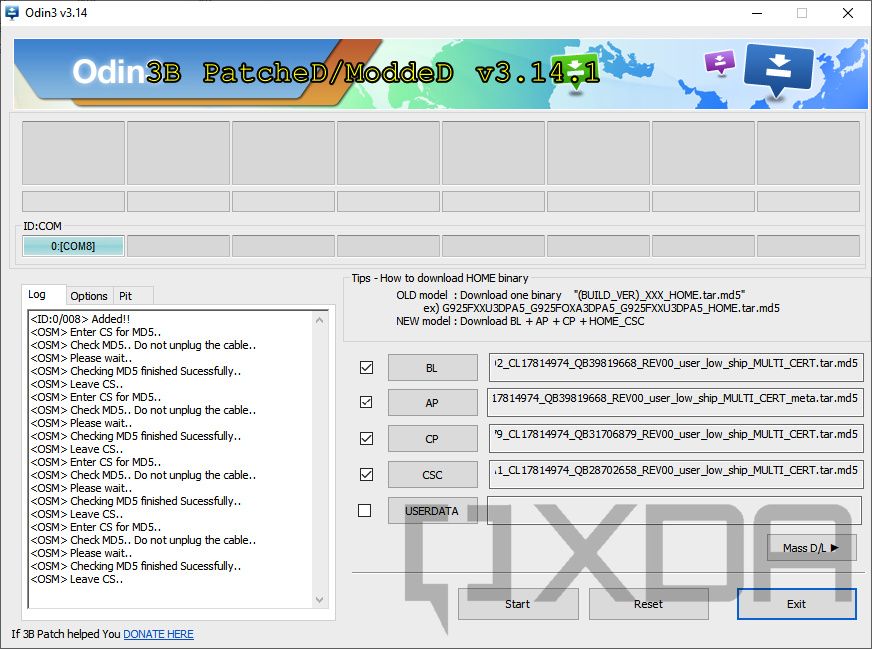Open the CSC file selection dialog
The width and height of the screenshot is (872, 649).
coord(431,474)
